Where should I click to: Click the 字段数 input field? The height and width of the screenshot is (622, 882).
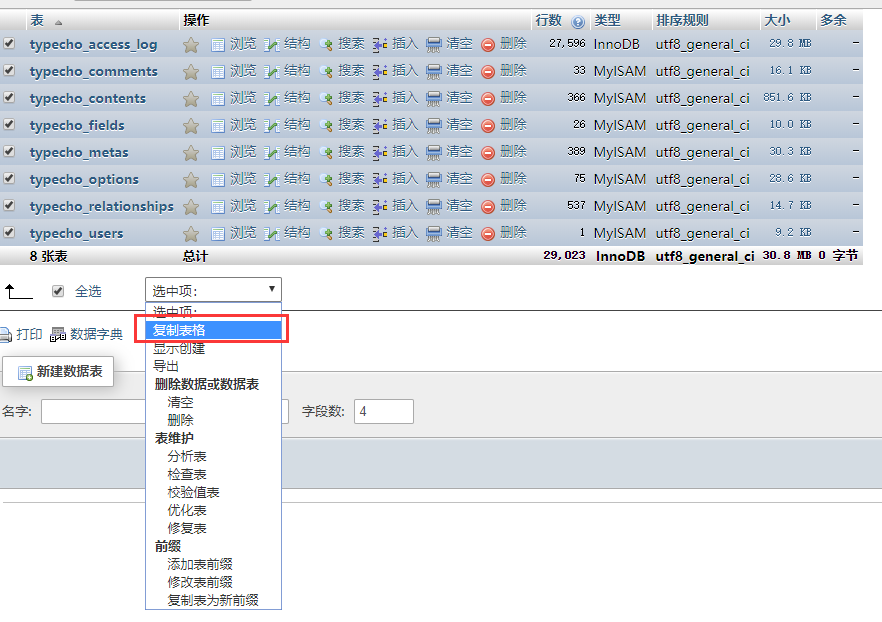384,411
